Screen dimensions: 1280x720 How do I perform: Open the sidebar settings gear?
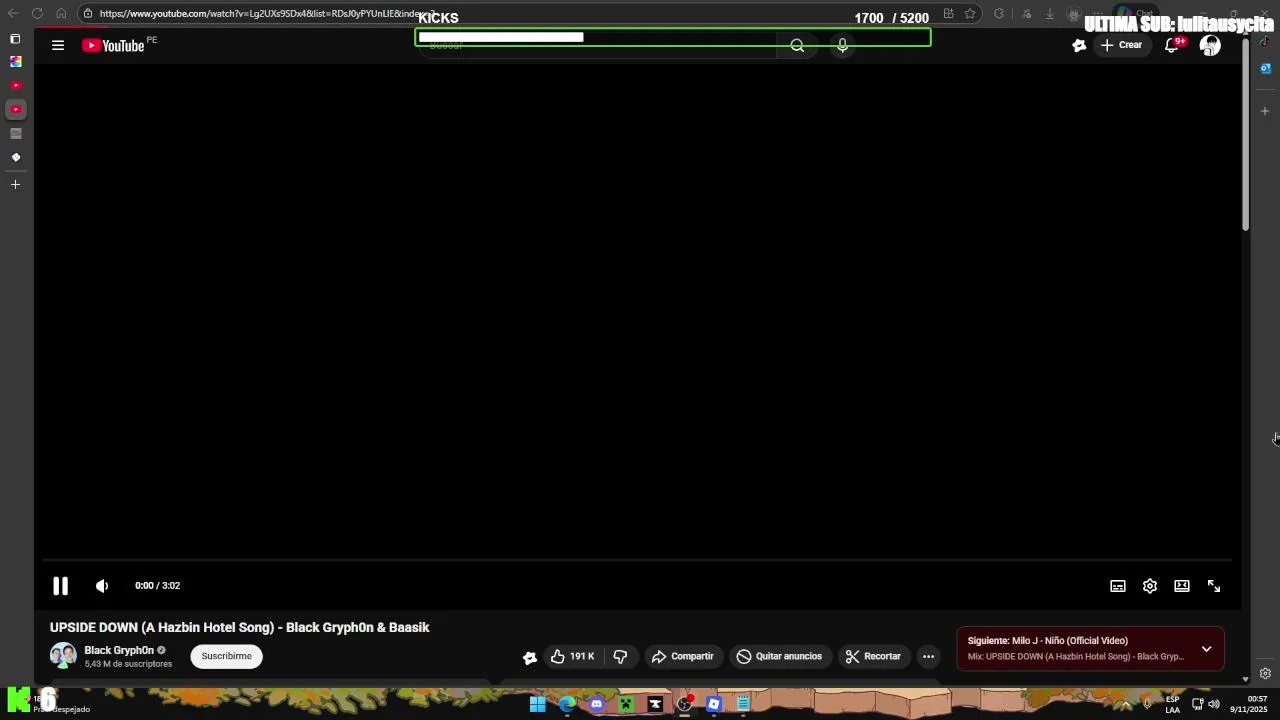click(x=1265, y=674)
